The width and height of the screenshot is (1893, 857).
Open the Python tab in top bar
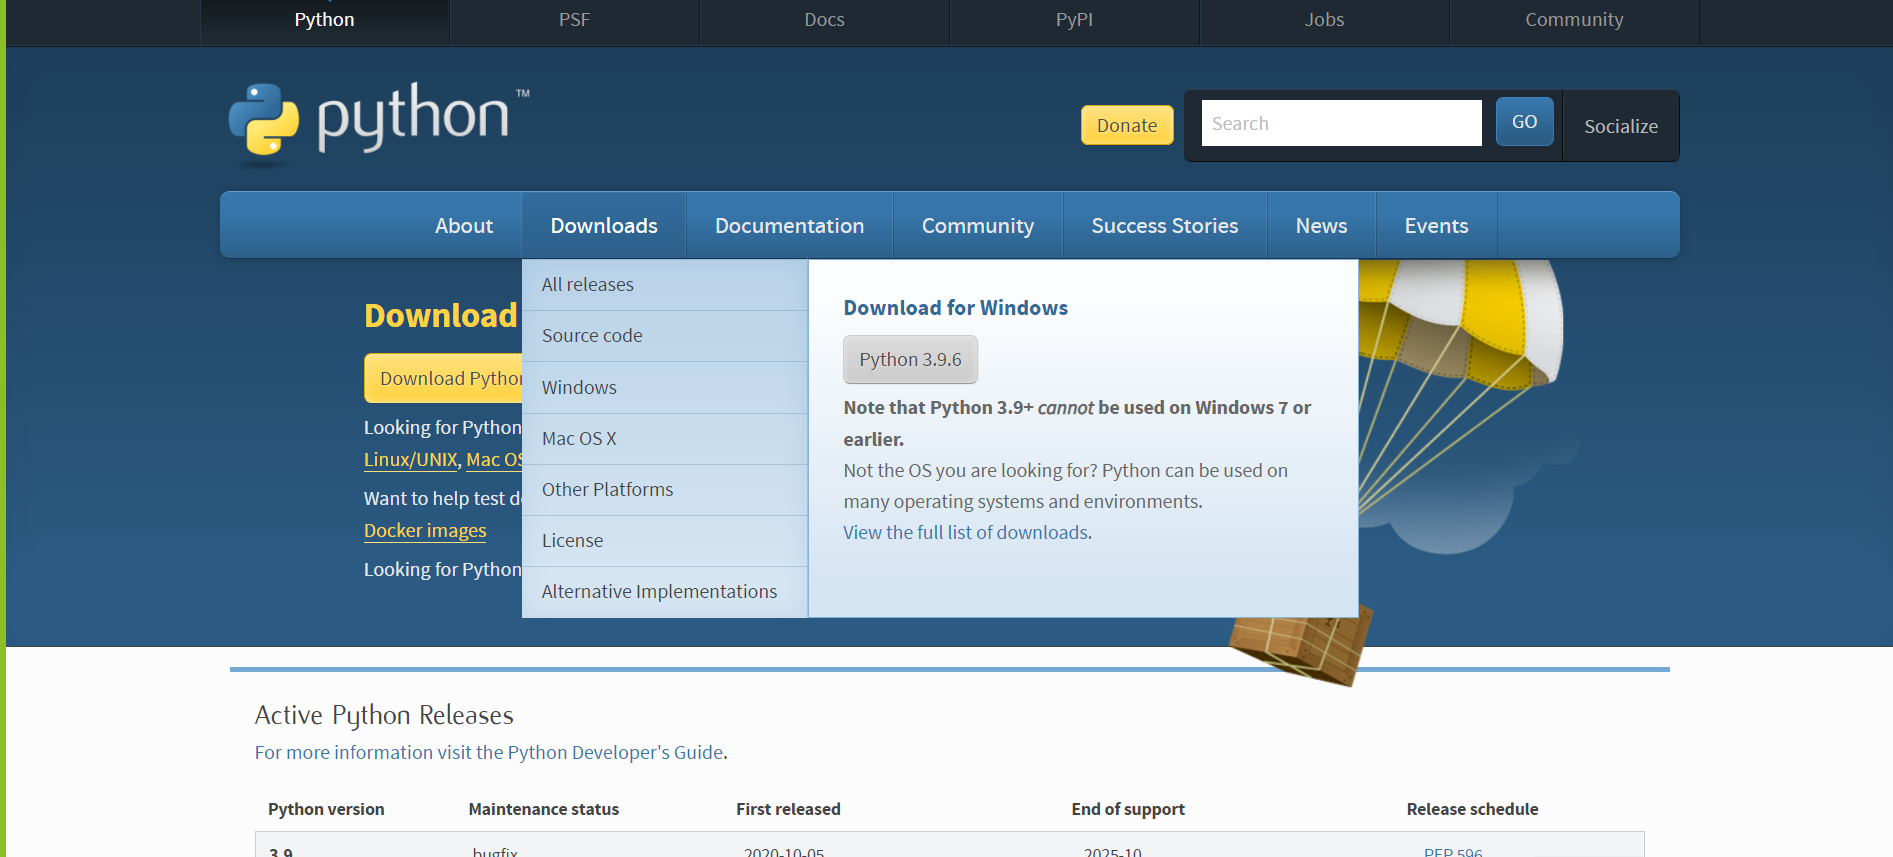click(x=324, y=20)
